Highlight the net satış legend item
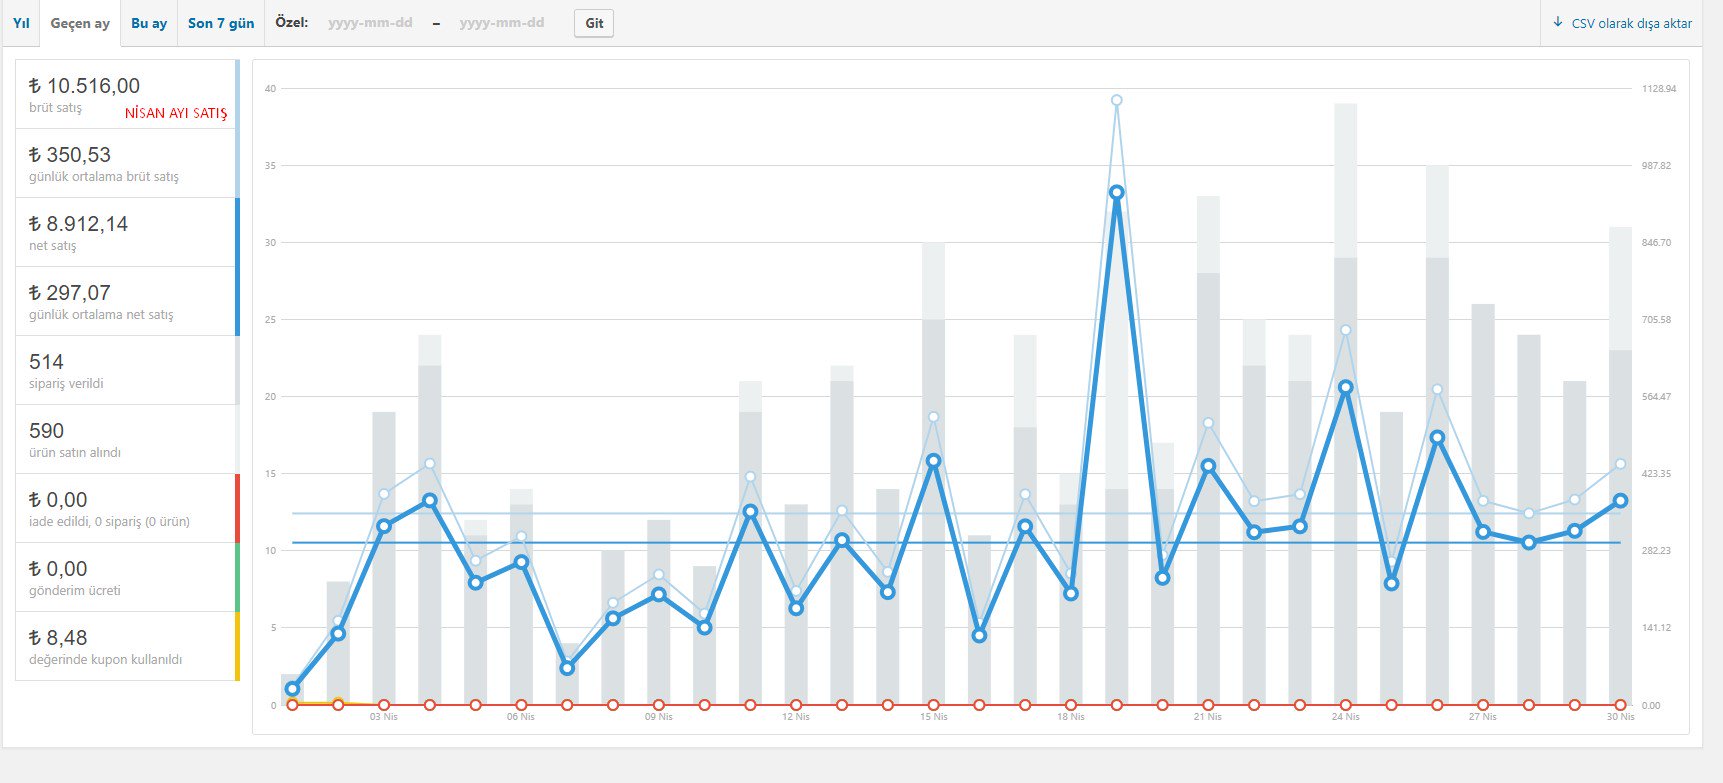Screen dimensions: 1723x783 [x=127, y=232]
